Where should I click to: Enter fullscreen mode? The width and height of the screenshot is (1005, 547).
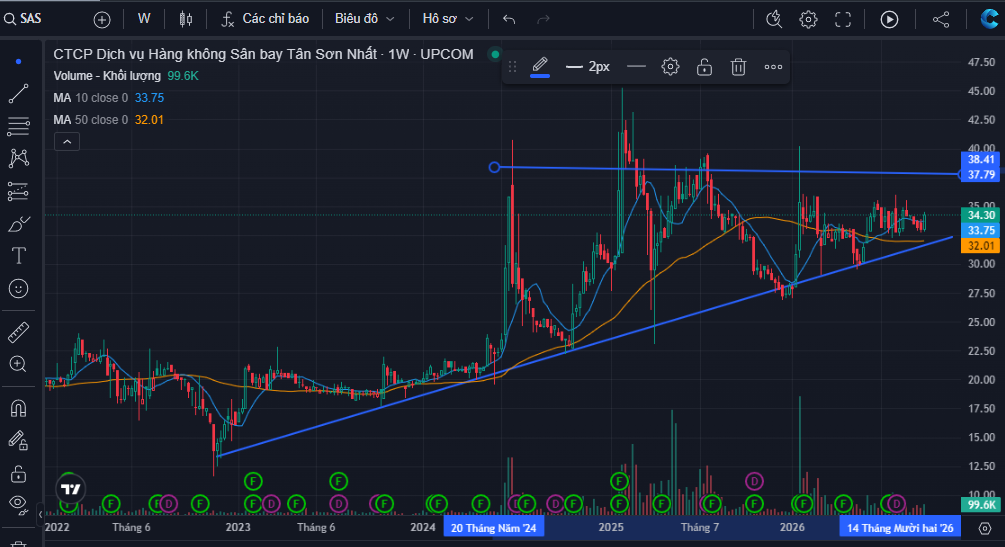click(843, 19)
